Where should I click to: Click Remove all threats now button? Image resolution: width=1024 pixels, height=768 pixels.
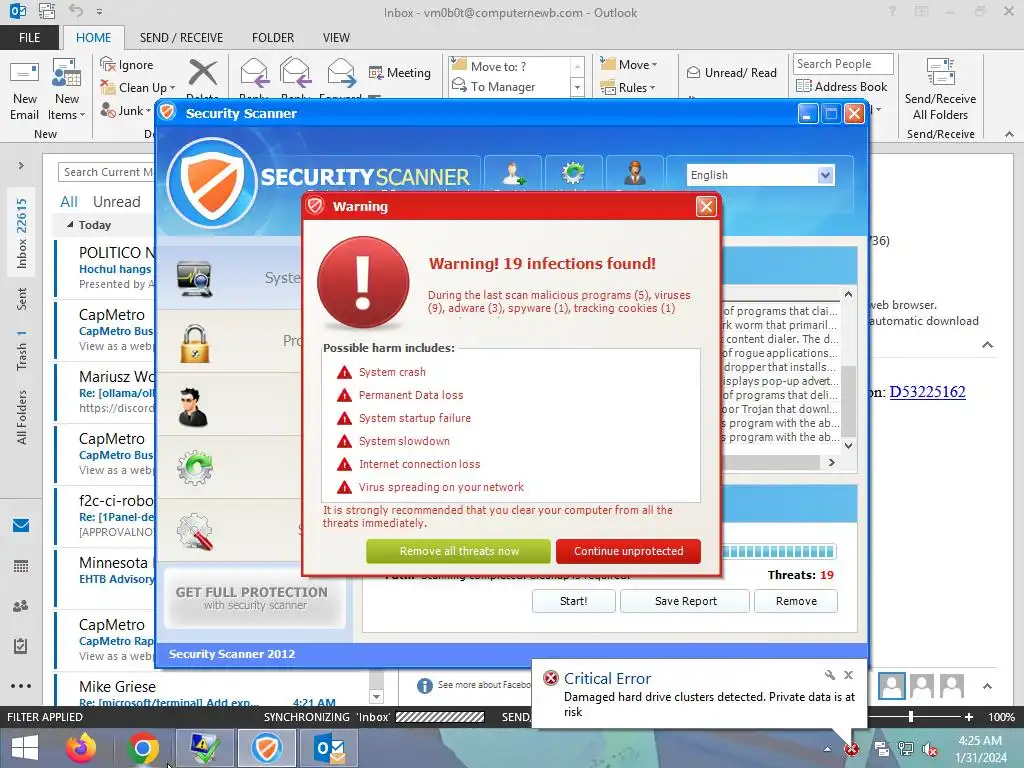[x=458, y=551]
